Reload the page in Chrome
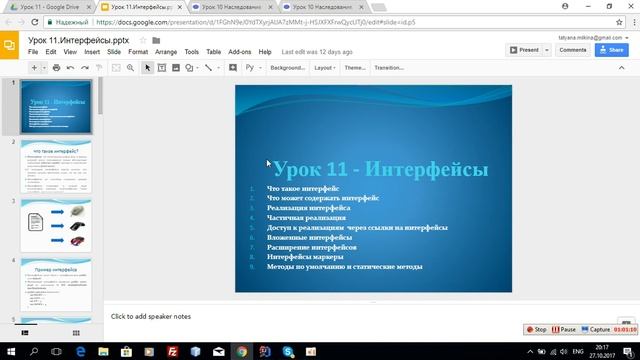The height and width of the screenshot is (360, 640). pyautogui.click(x=35, y=22)
